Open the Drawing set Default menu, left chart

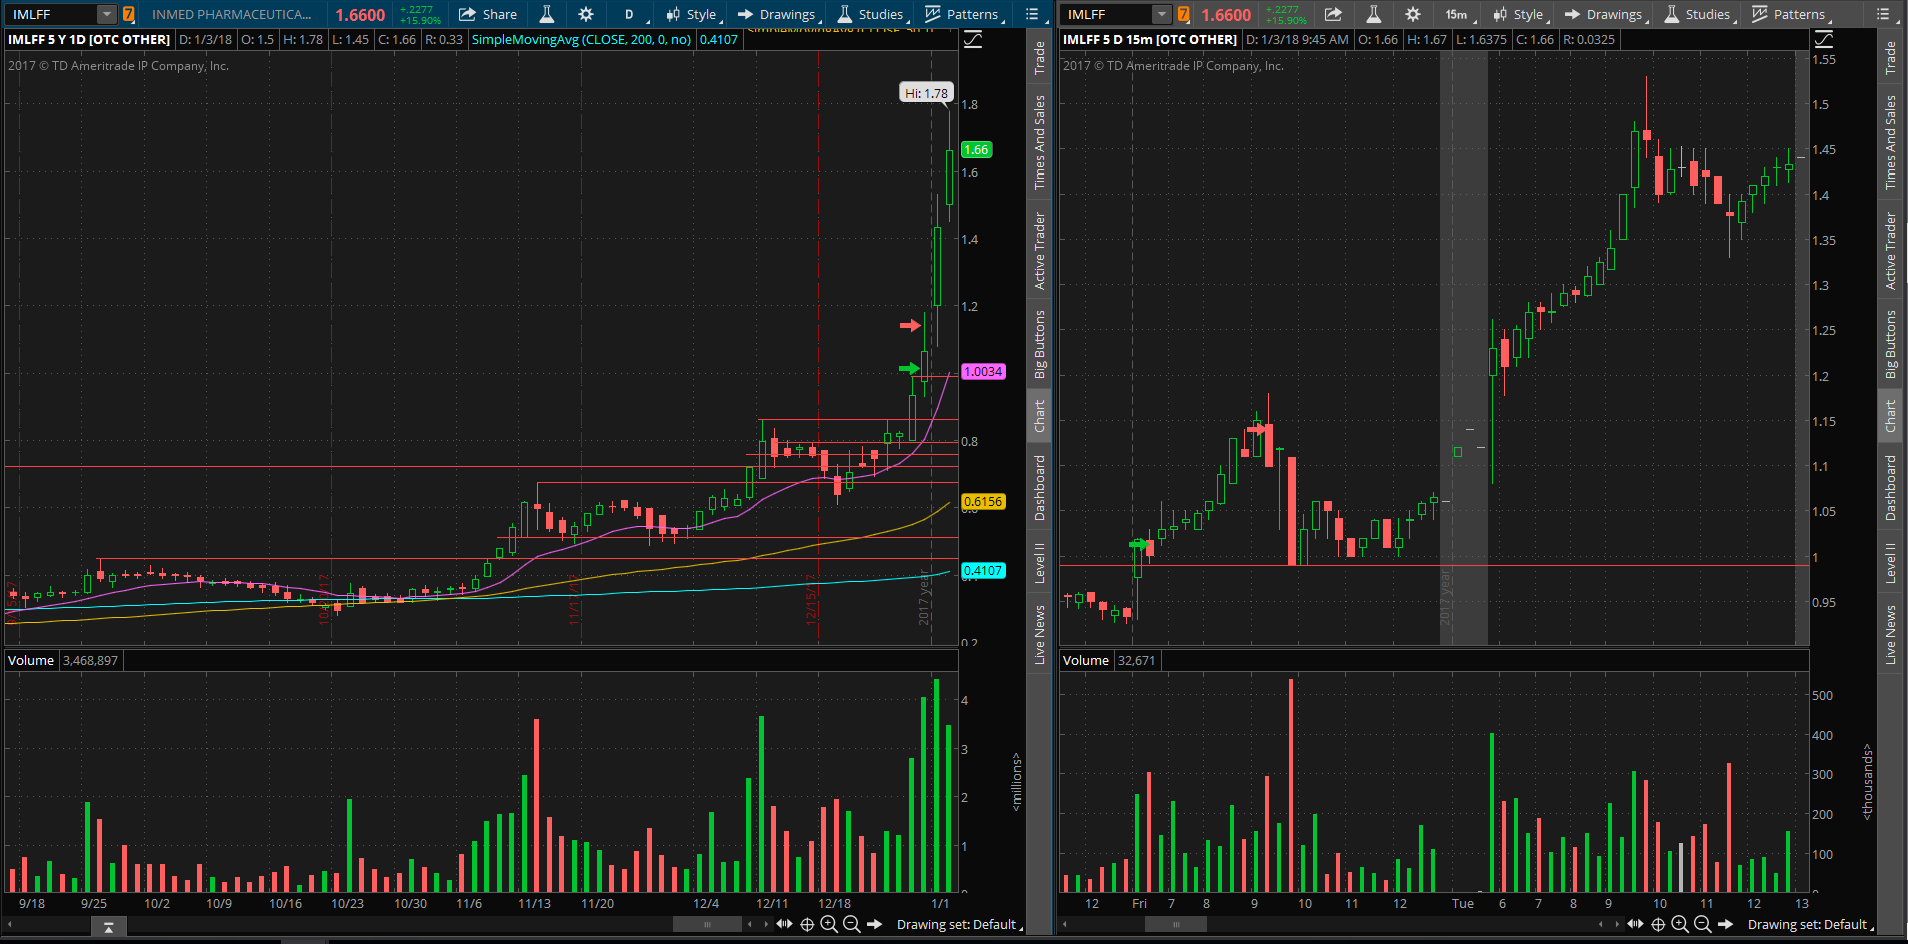pos(959,924)
